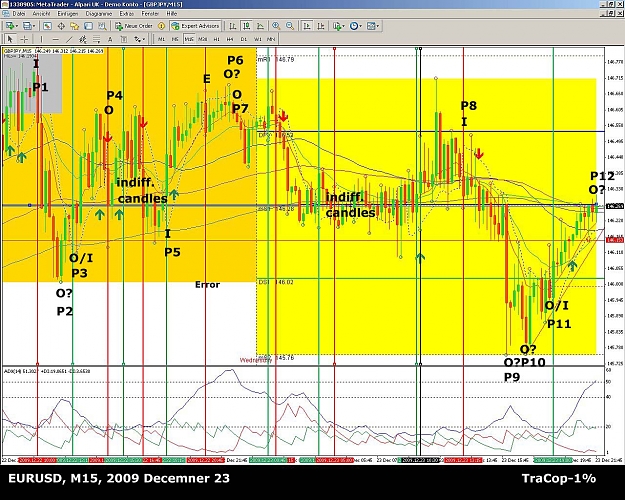Screen dimensions: 625x500
Task: Click the GBPJPY,M15 chart title label
Action: click(53, 51)
